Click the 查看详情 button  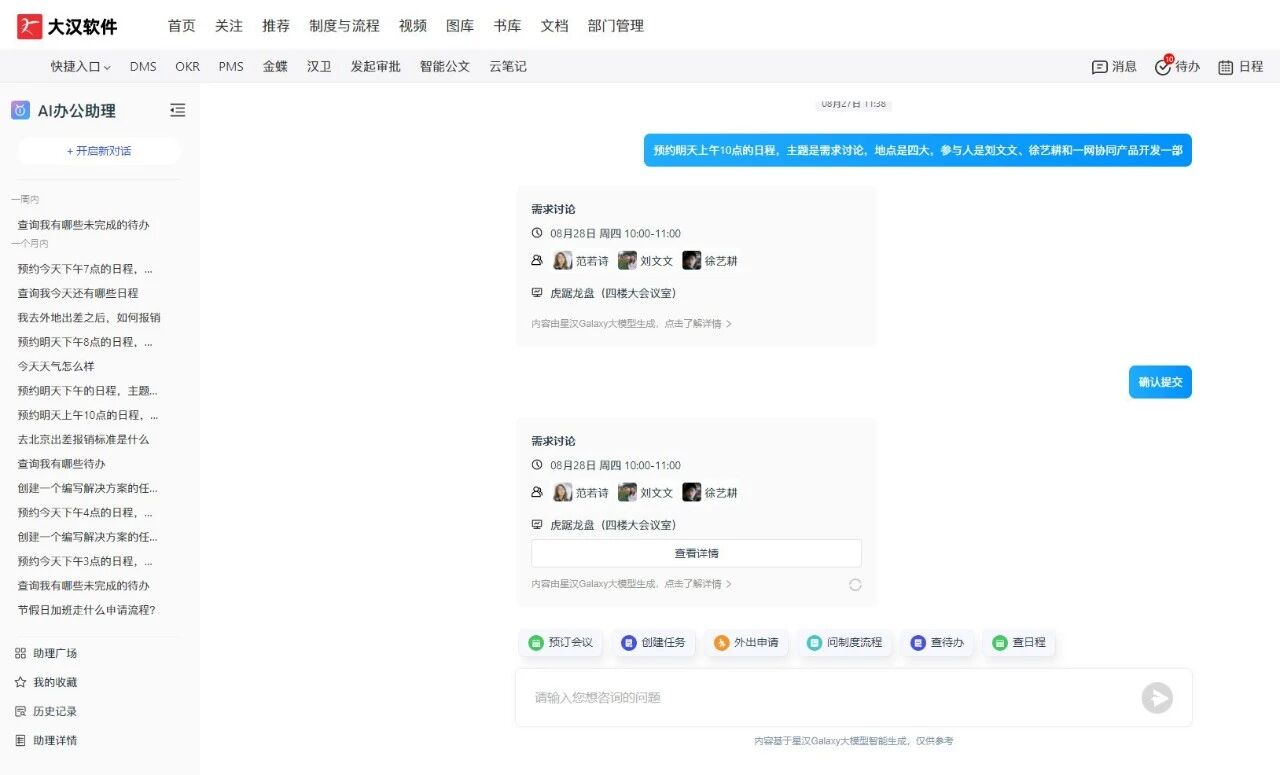click(x=696, y=553)
